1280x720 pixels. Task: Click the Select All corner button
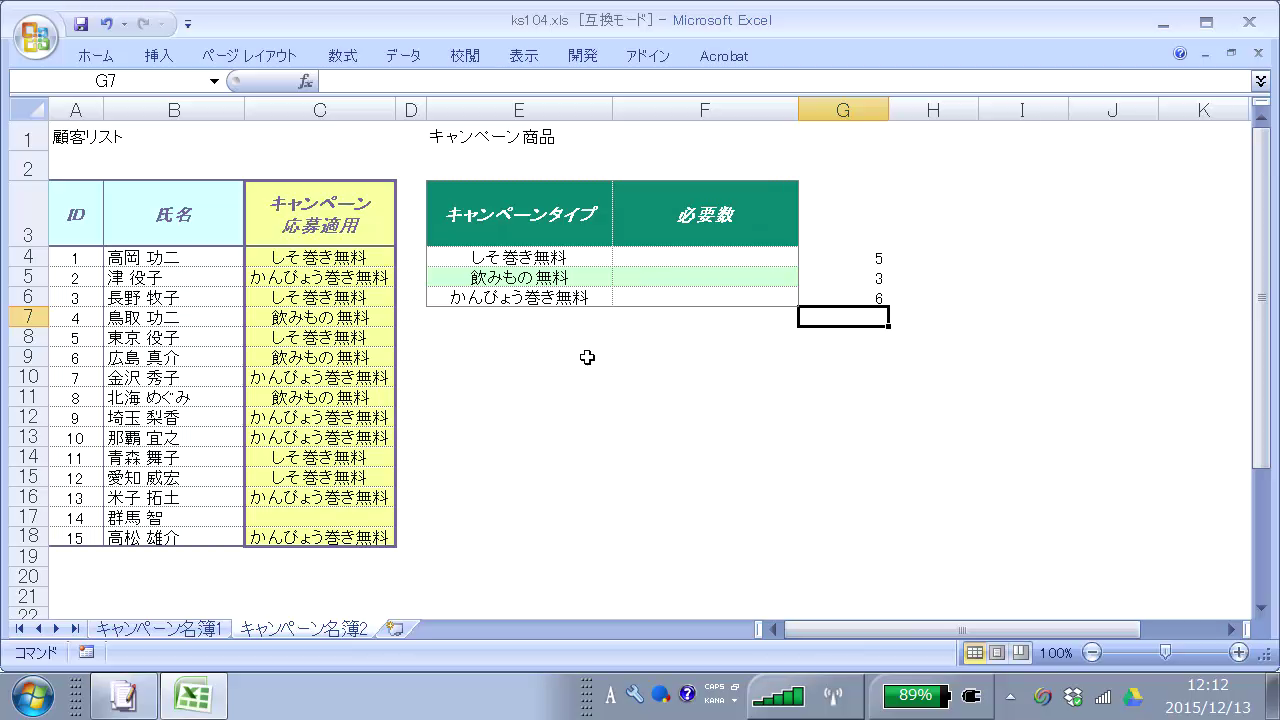click(x=29, y=110)
